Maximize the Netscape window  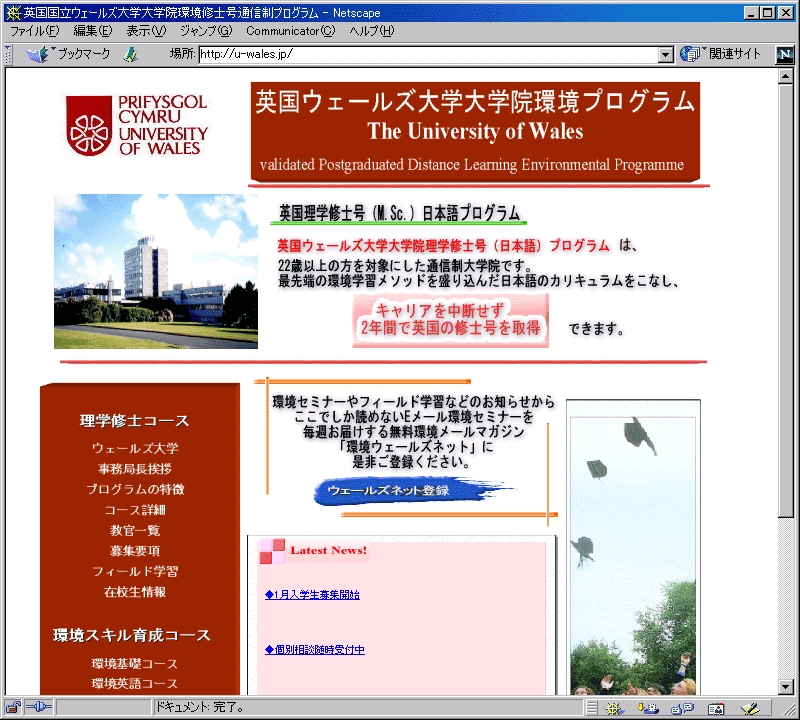(767, 13)
